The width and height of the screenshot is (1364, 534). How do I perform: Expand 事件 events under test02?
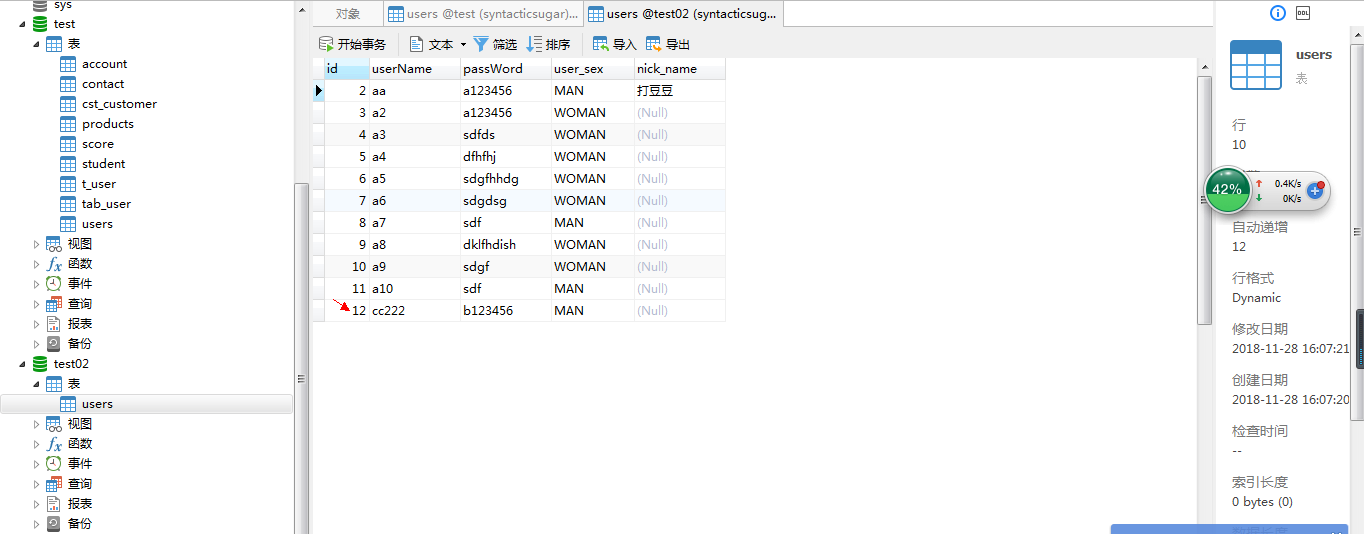pos(37,464)
